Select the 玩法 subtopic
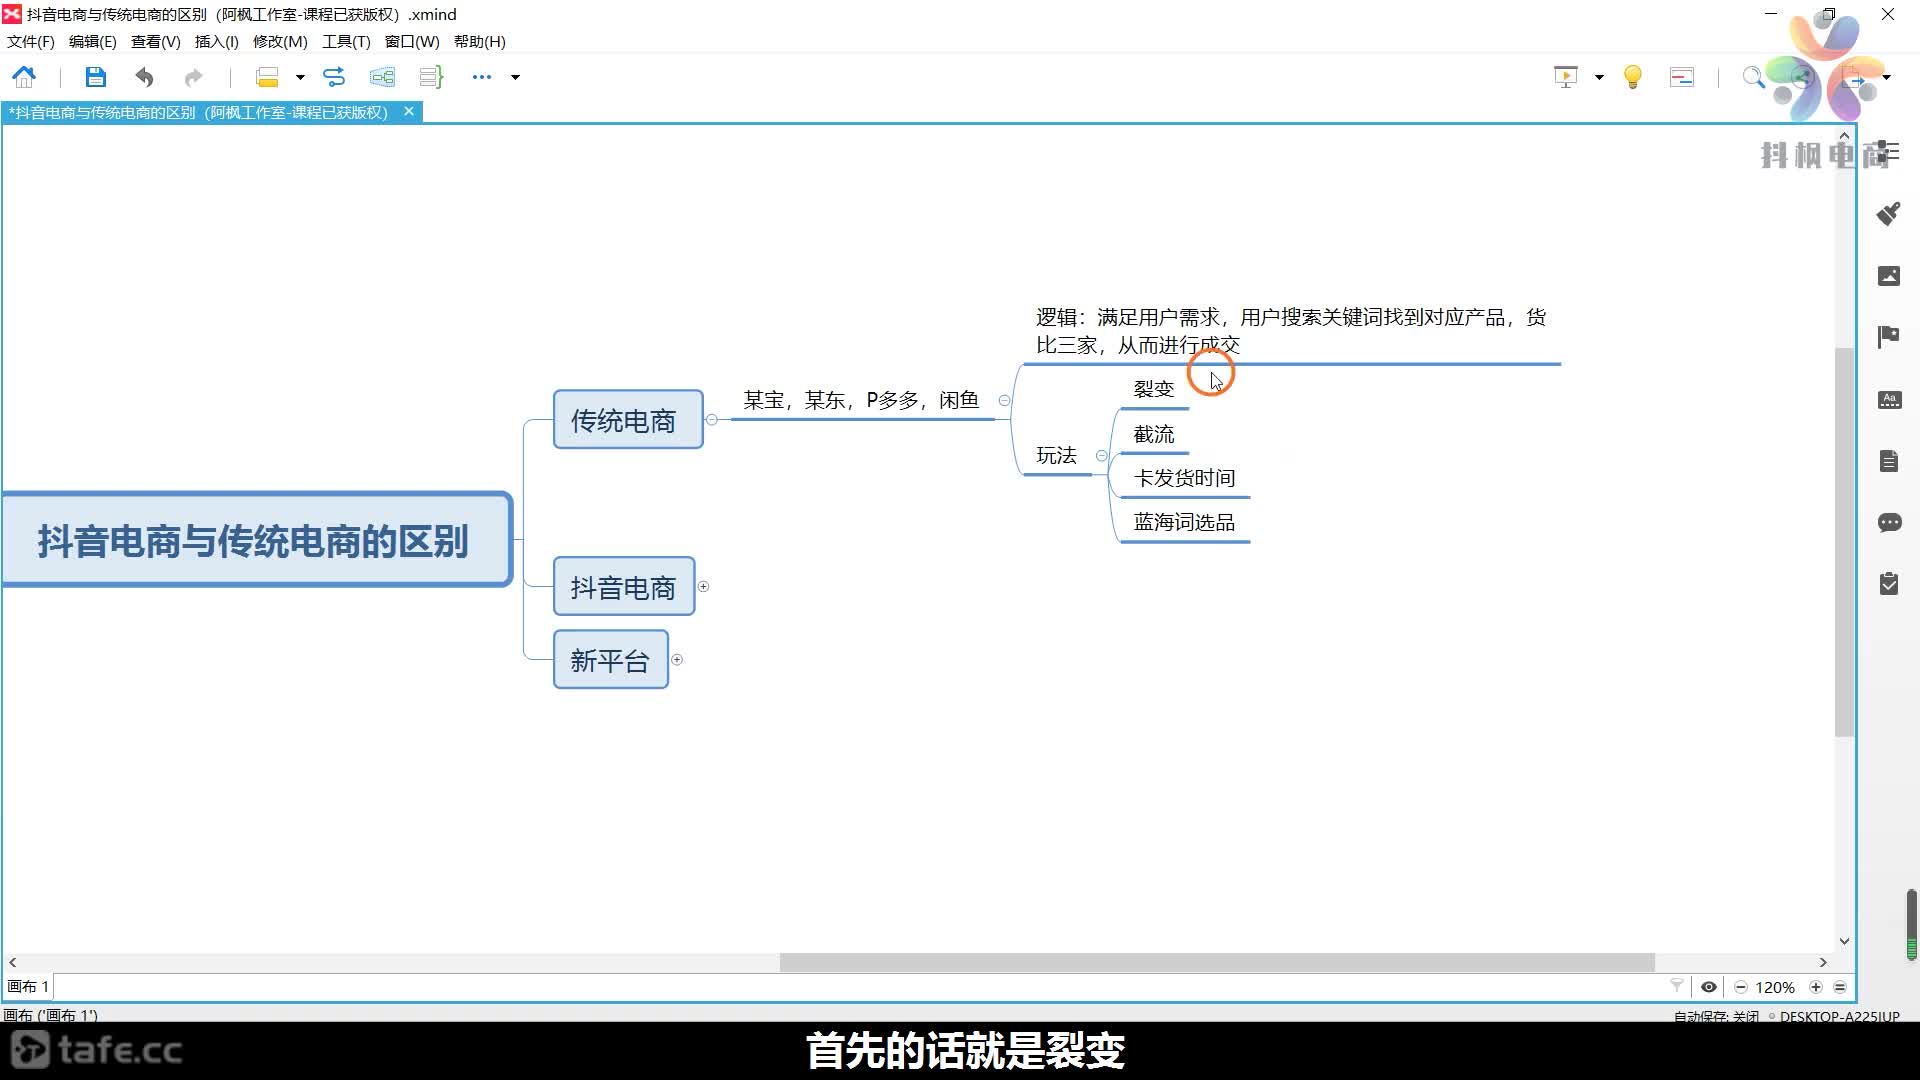 (x=1056, y=456)
